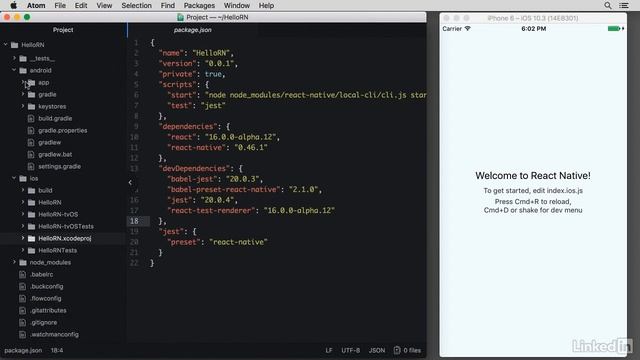Click the __tests__ folder icon
Screen dimensions: 640x360
pyautogui.click(x=23, y=58)
